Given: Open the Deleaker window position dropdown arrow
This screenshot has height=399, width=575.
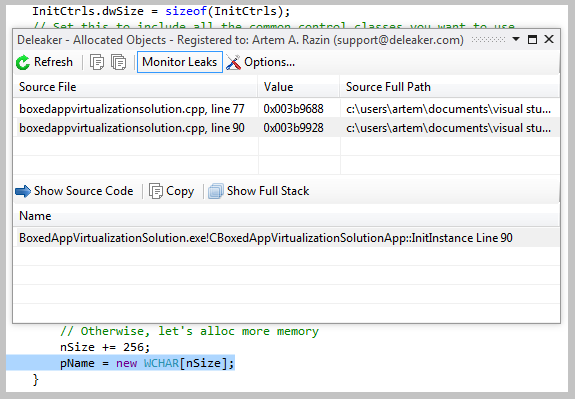Looking at the screenshot, I should click(516, 39).
